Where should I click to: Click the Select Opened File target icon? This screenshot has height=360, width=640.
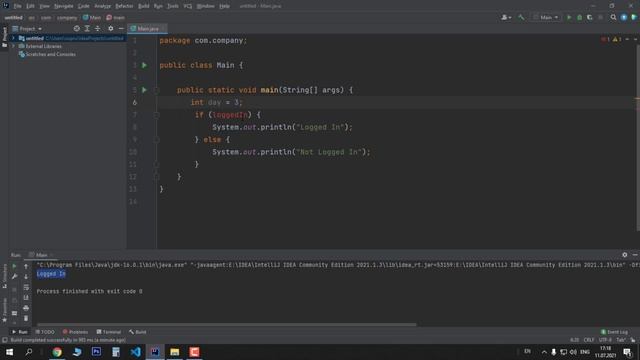[76, 29]
